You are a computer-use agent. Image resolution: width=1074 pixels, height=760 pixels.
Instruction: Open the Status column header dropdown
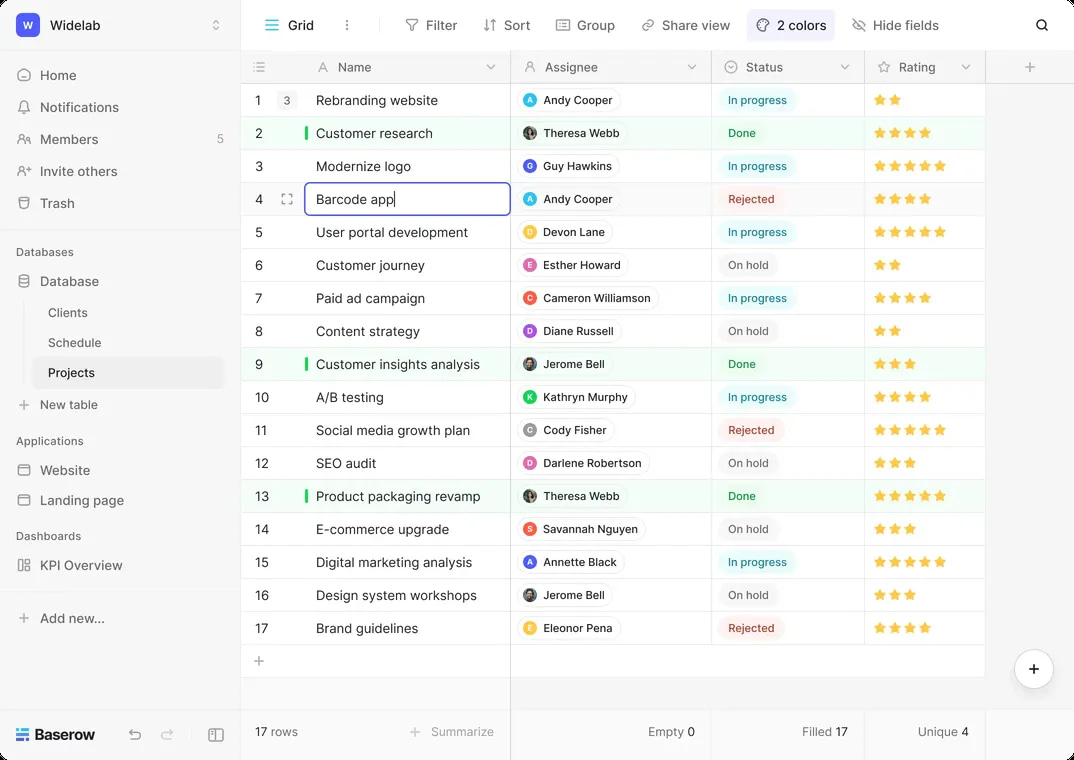(847, 67)
